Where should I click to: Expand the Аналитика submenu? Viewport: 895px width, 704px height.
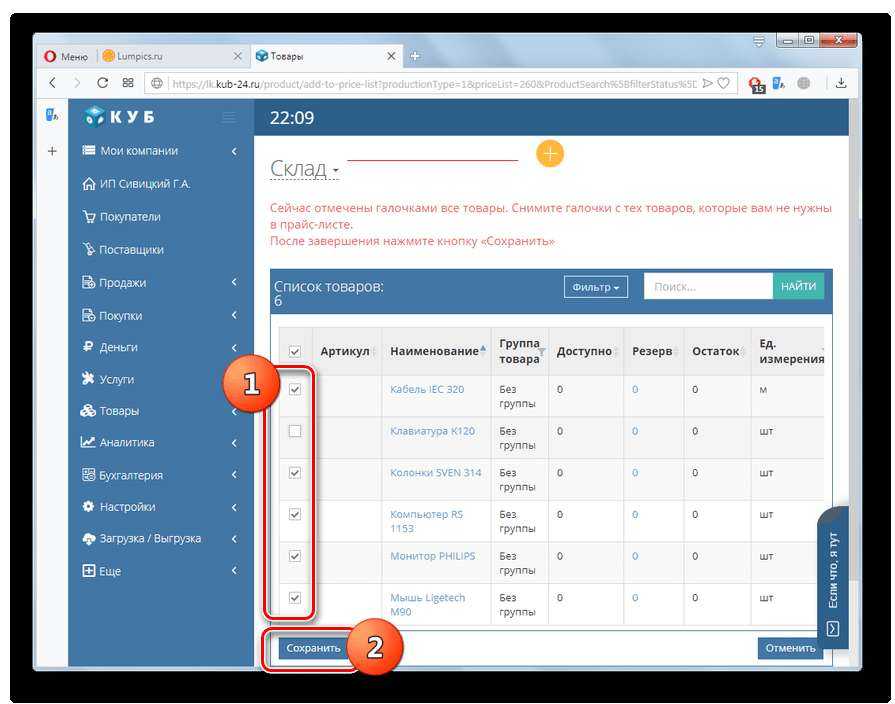click(x=234, y=442)
